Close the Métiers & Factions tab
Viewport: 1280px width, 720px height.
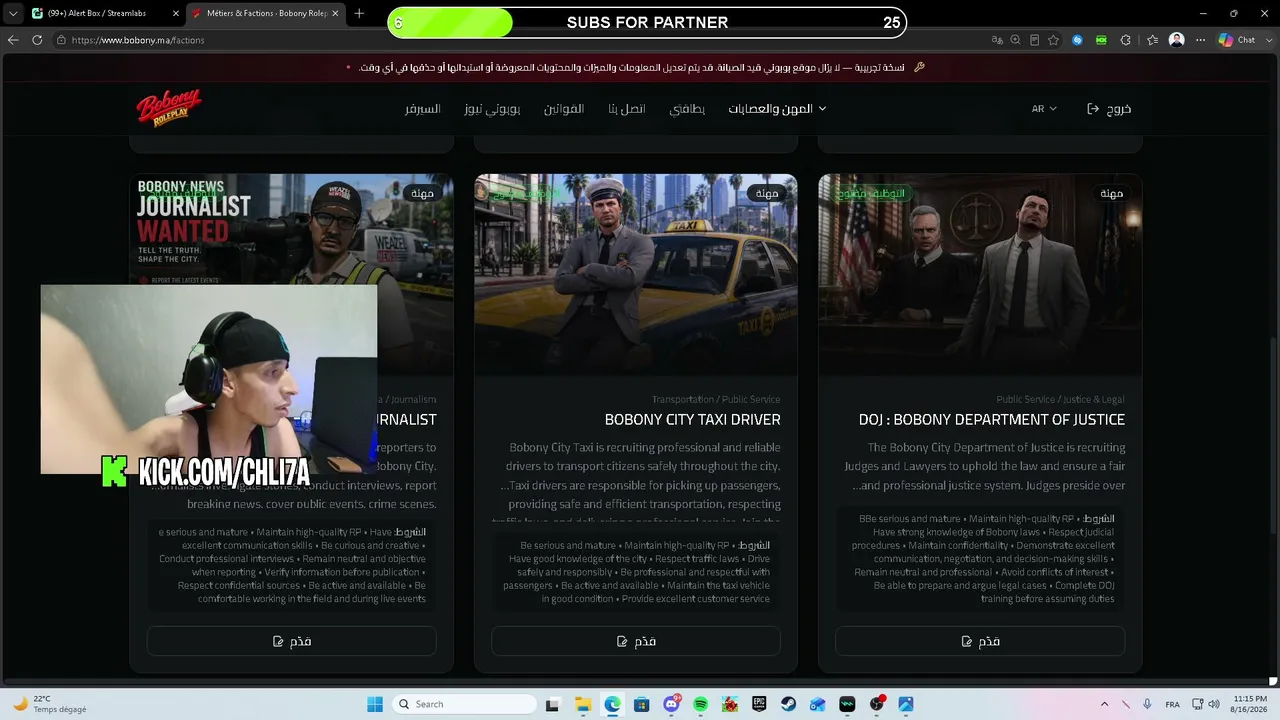tap(335, 13)
